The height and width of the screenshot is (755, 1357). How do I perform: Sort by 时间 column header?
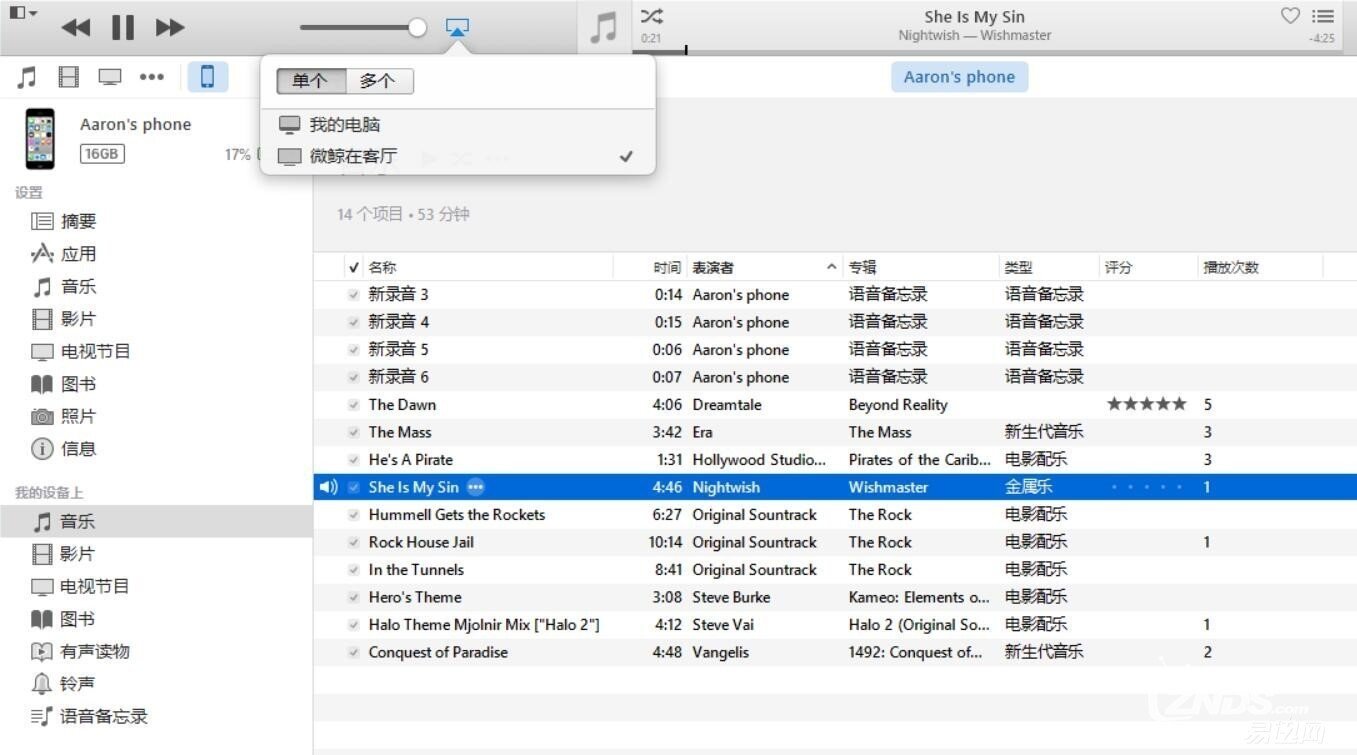pos(667,268)
